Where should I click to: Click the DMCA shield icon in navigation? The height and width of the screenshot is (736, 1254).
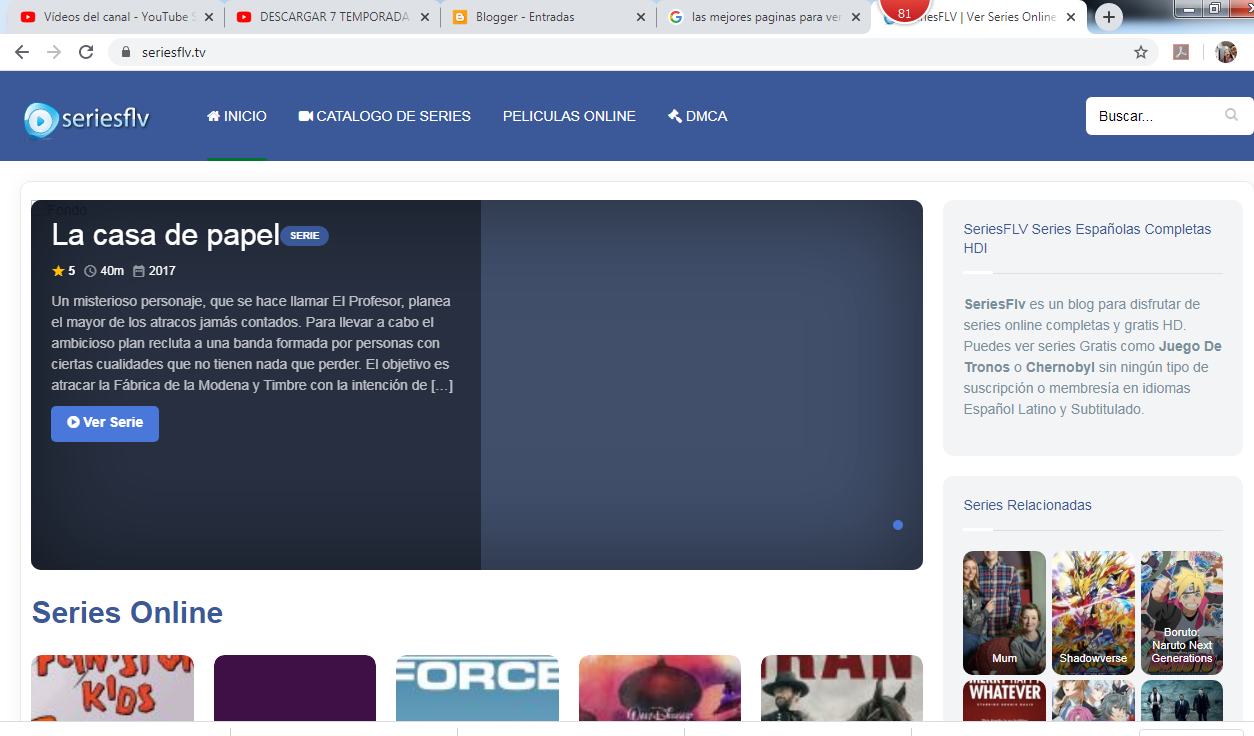pyautogui.click(x=674, y=115)
